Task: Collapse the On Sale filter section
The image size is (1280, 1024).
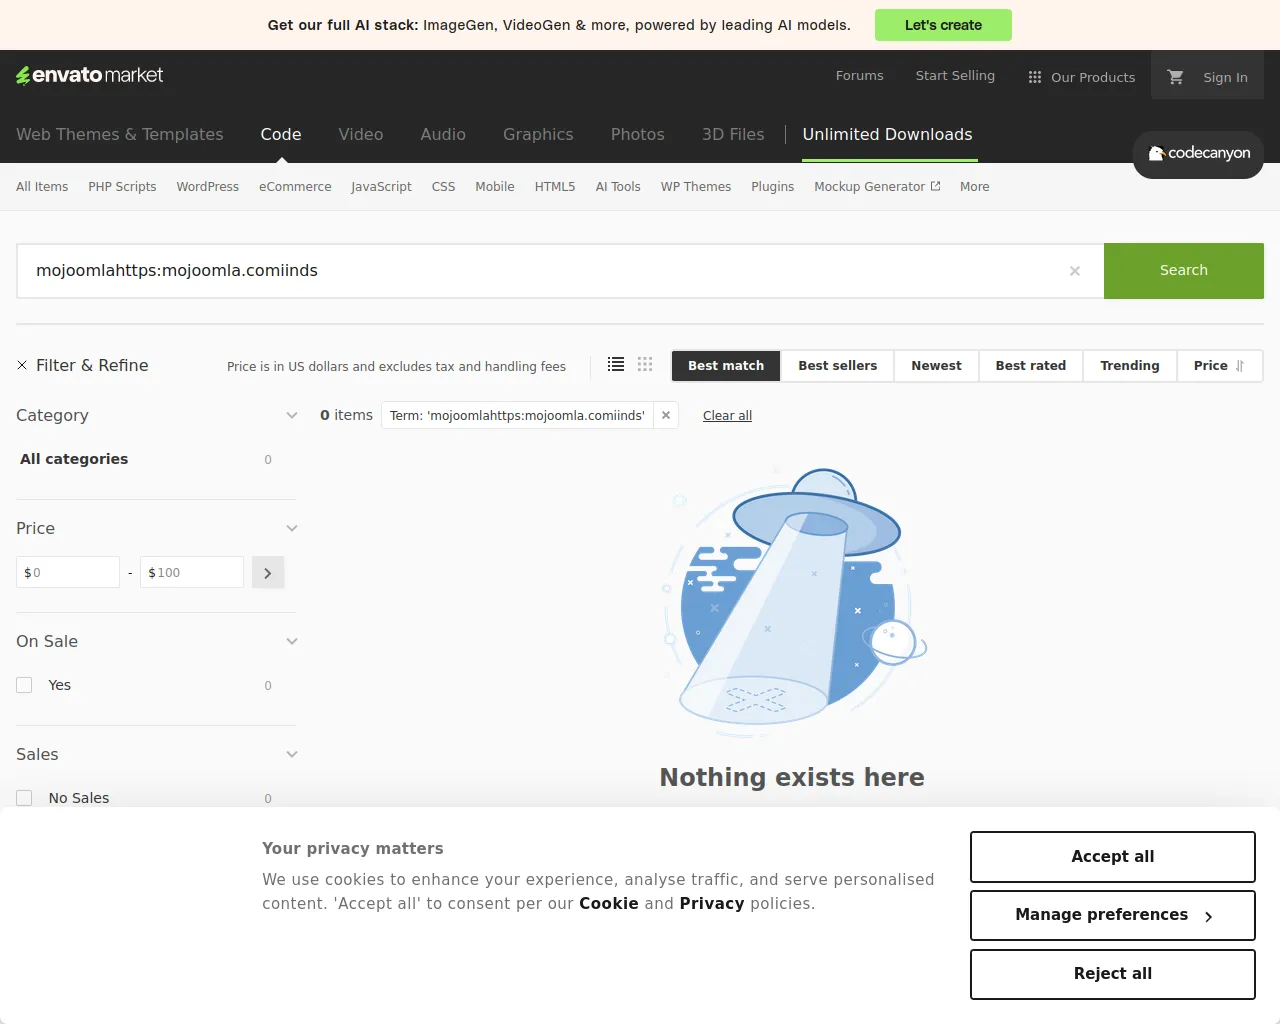Action: [x=292, y=641]
